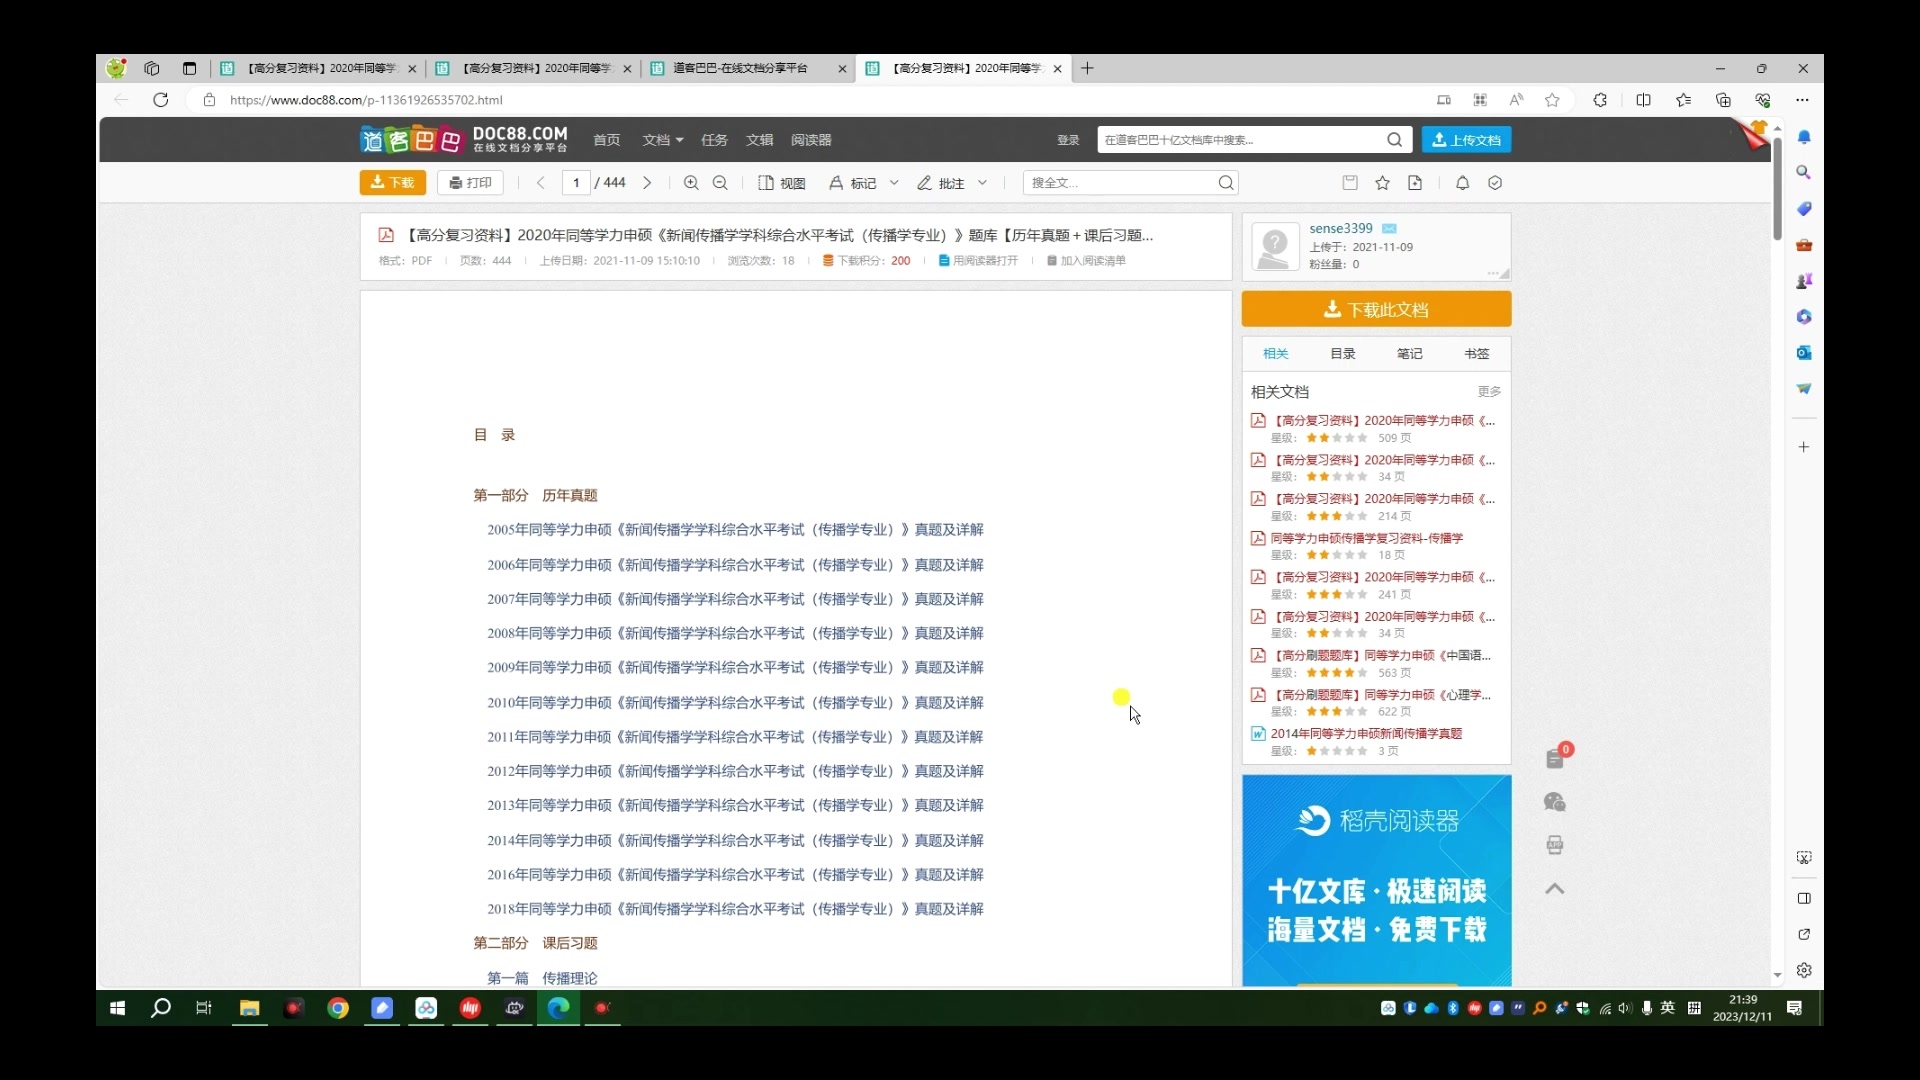Click the 稻壳阅读器 advertisement banner
Image resolution: width=1920 pixels, height=1080 pixels.
tap(1376, 881)
